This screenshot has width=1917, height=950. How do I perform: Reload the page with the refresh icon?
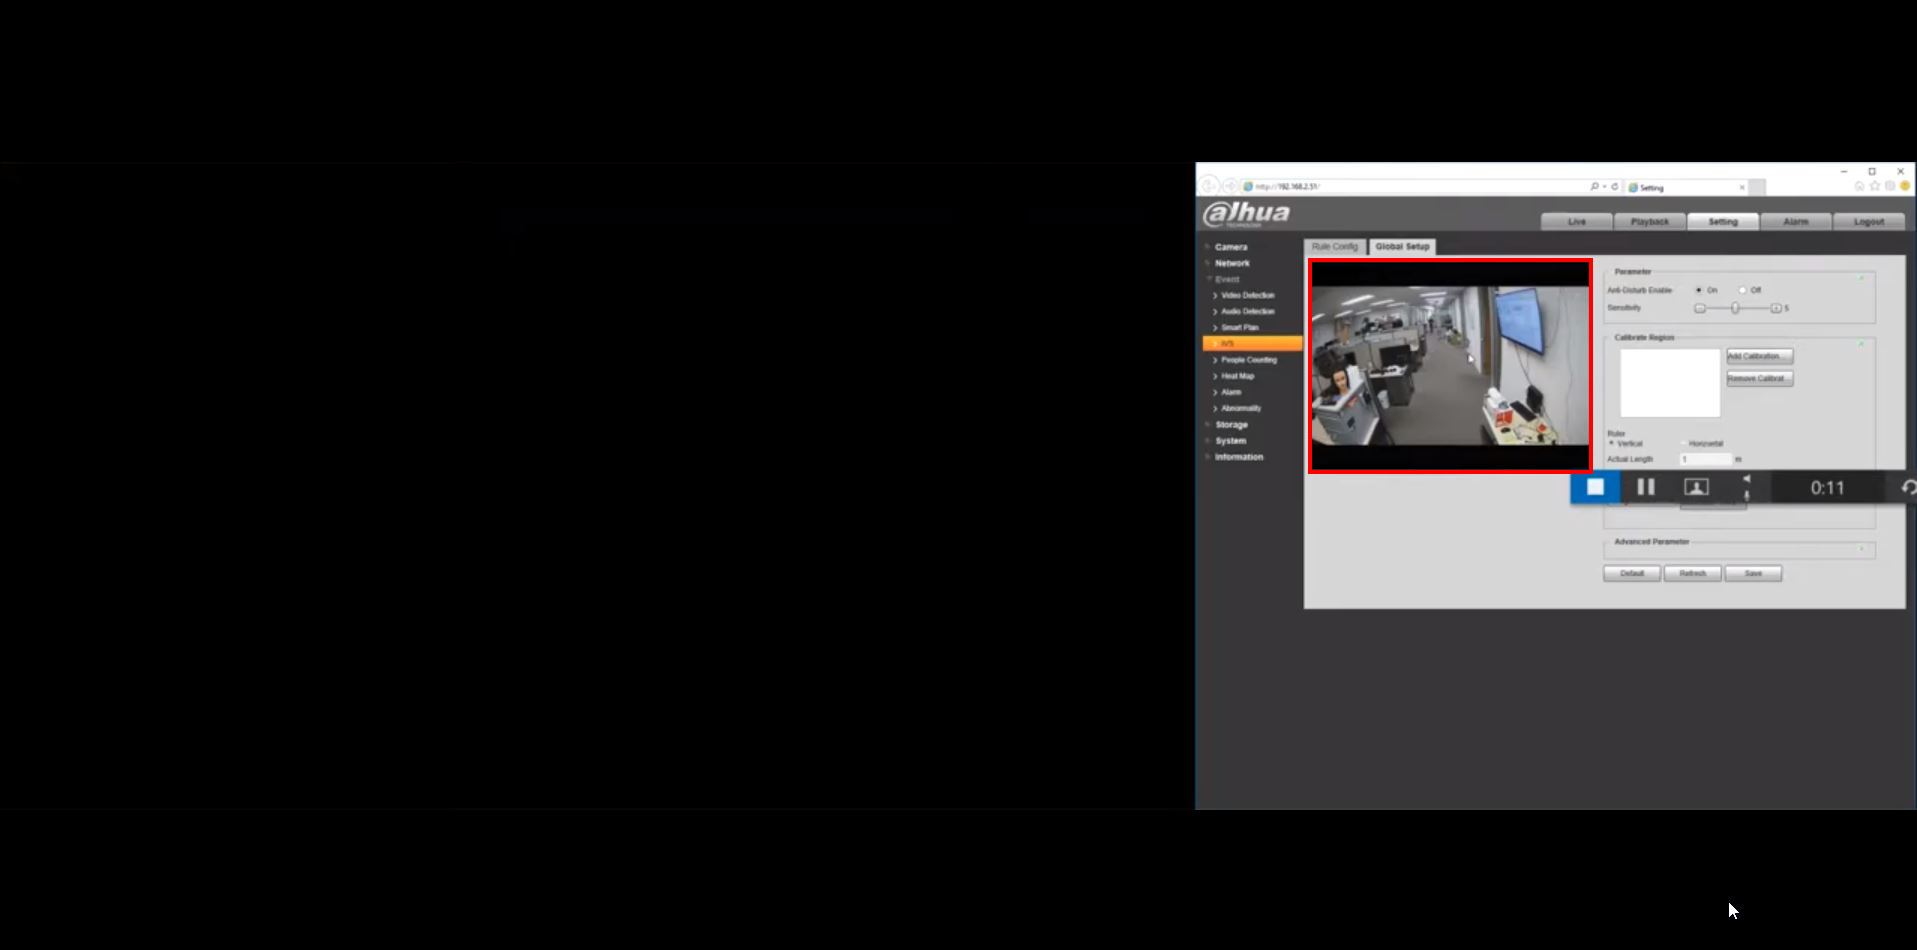[1614, 186]
